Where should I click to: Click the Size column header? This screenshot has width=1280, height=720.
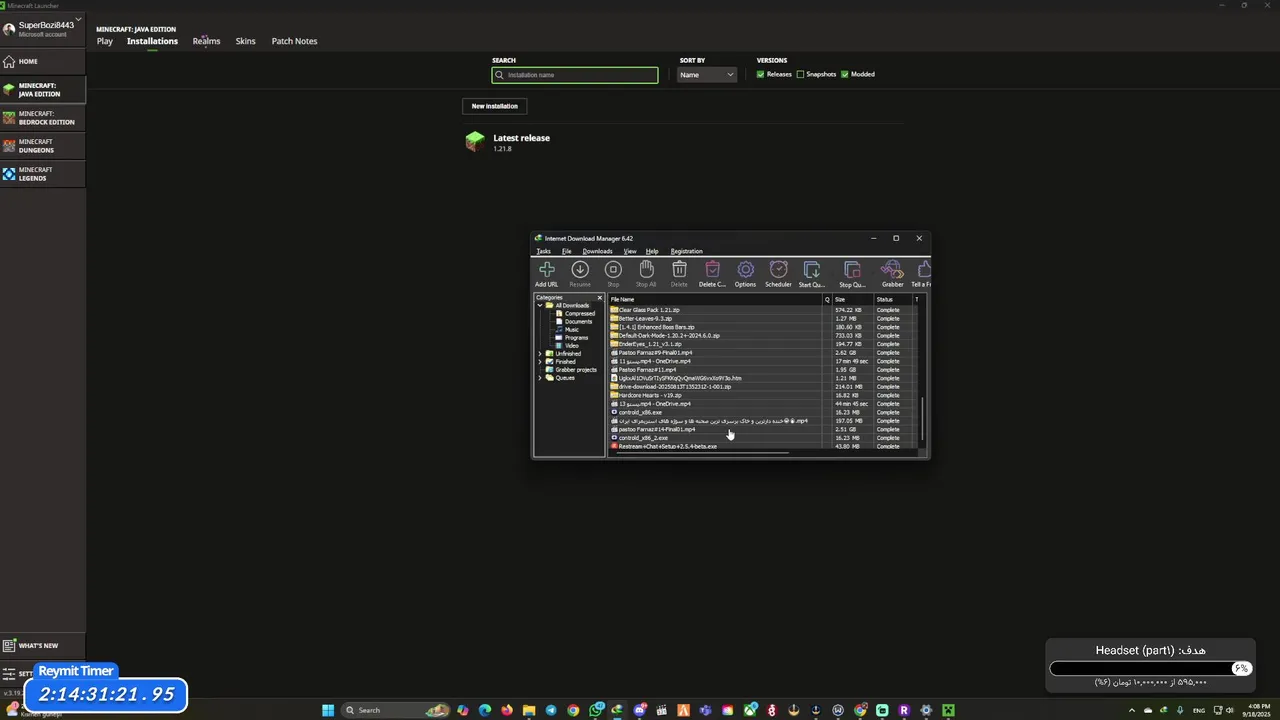[852, 299]
